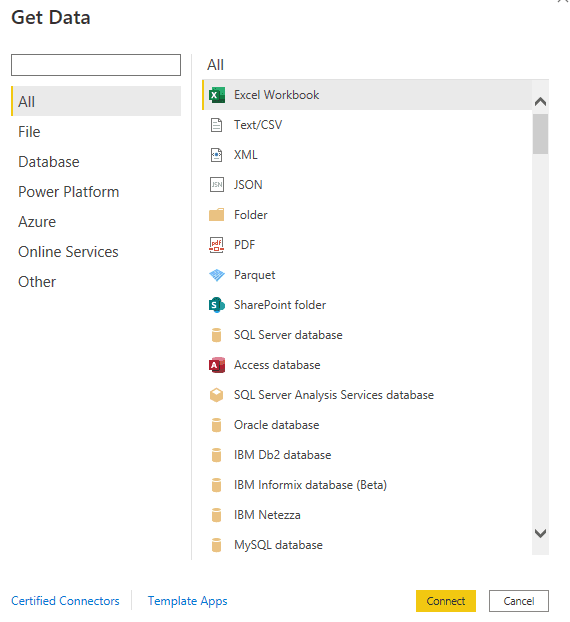Select the All category
This screenshot has height=622, width=570.
[x=96, y=102]
